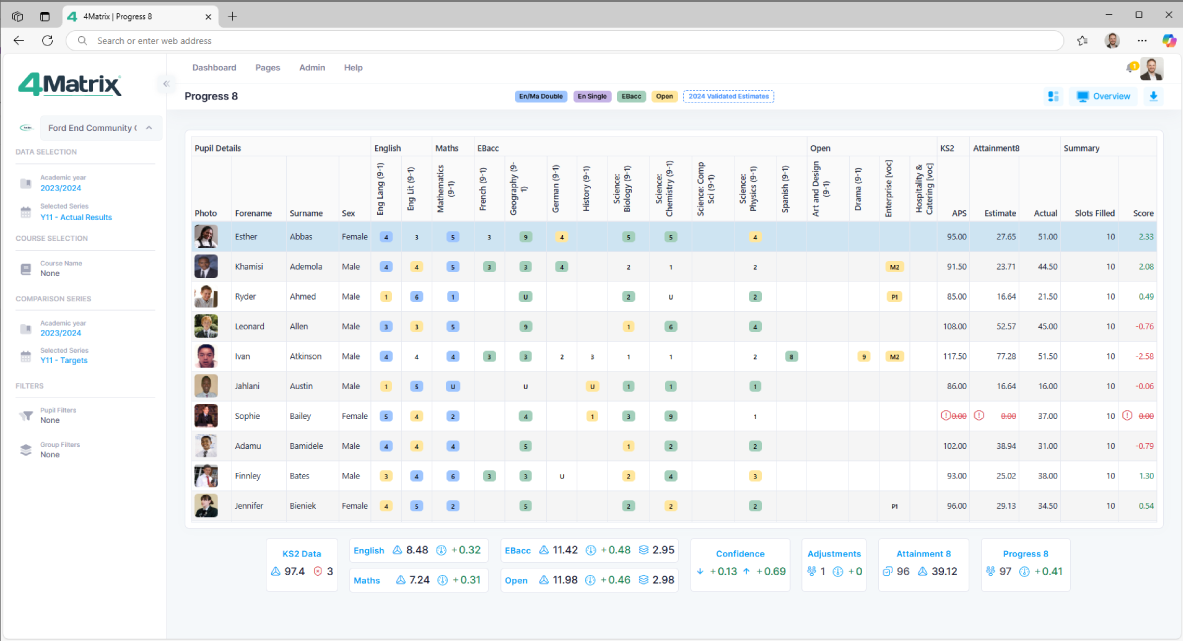Open the Admin menu
1183x641 pixels.
click(312, 68)
